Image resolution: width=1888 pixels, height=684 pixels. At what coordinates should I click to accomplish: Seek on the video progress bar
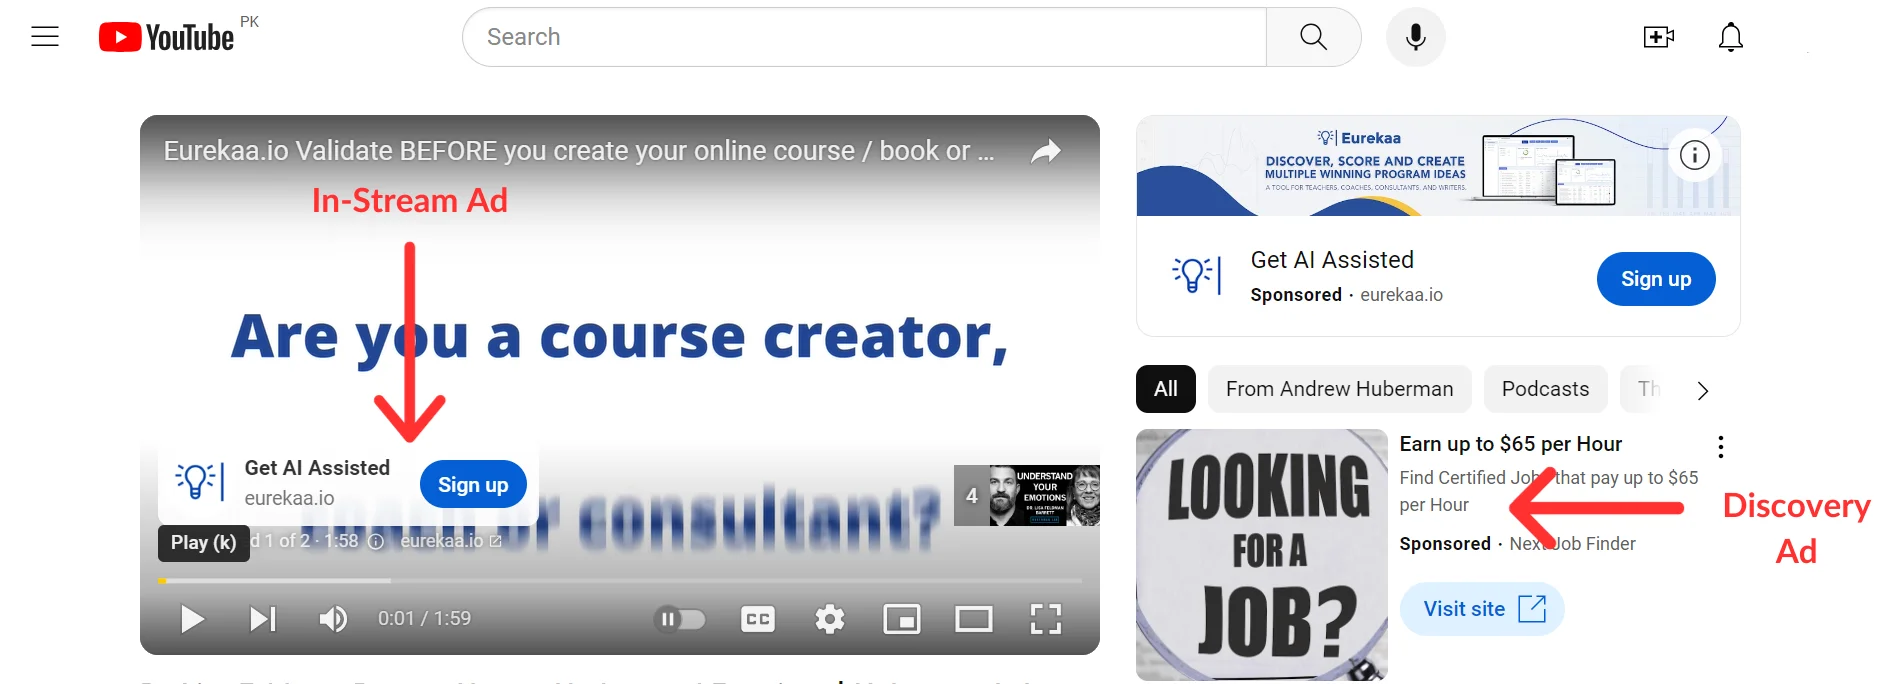coord(620,580)
